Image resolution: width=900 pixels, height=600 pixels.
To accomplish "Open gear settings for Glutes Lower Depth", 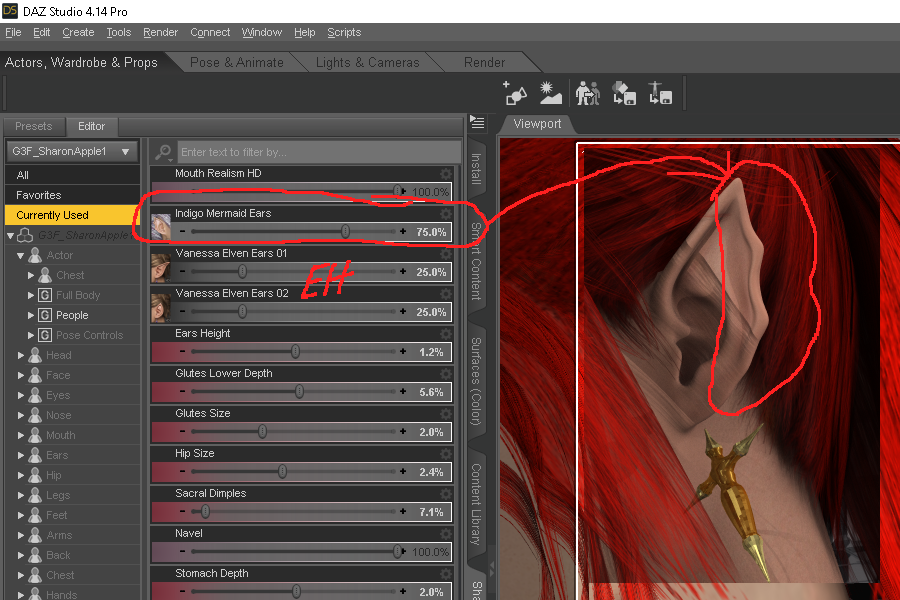I will [x=445, y=374].
